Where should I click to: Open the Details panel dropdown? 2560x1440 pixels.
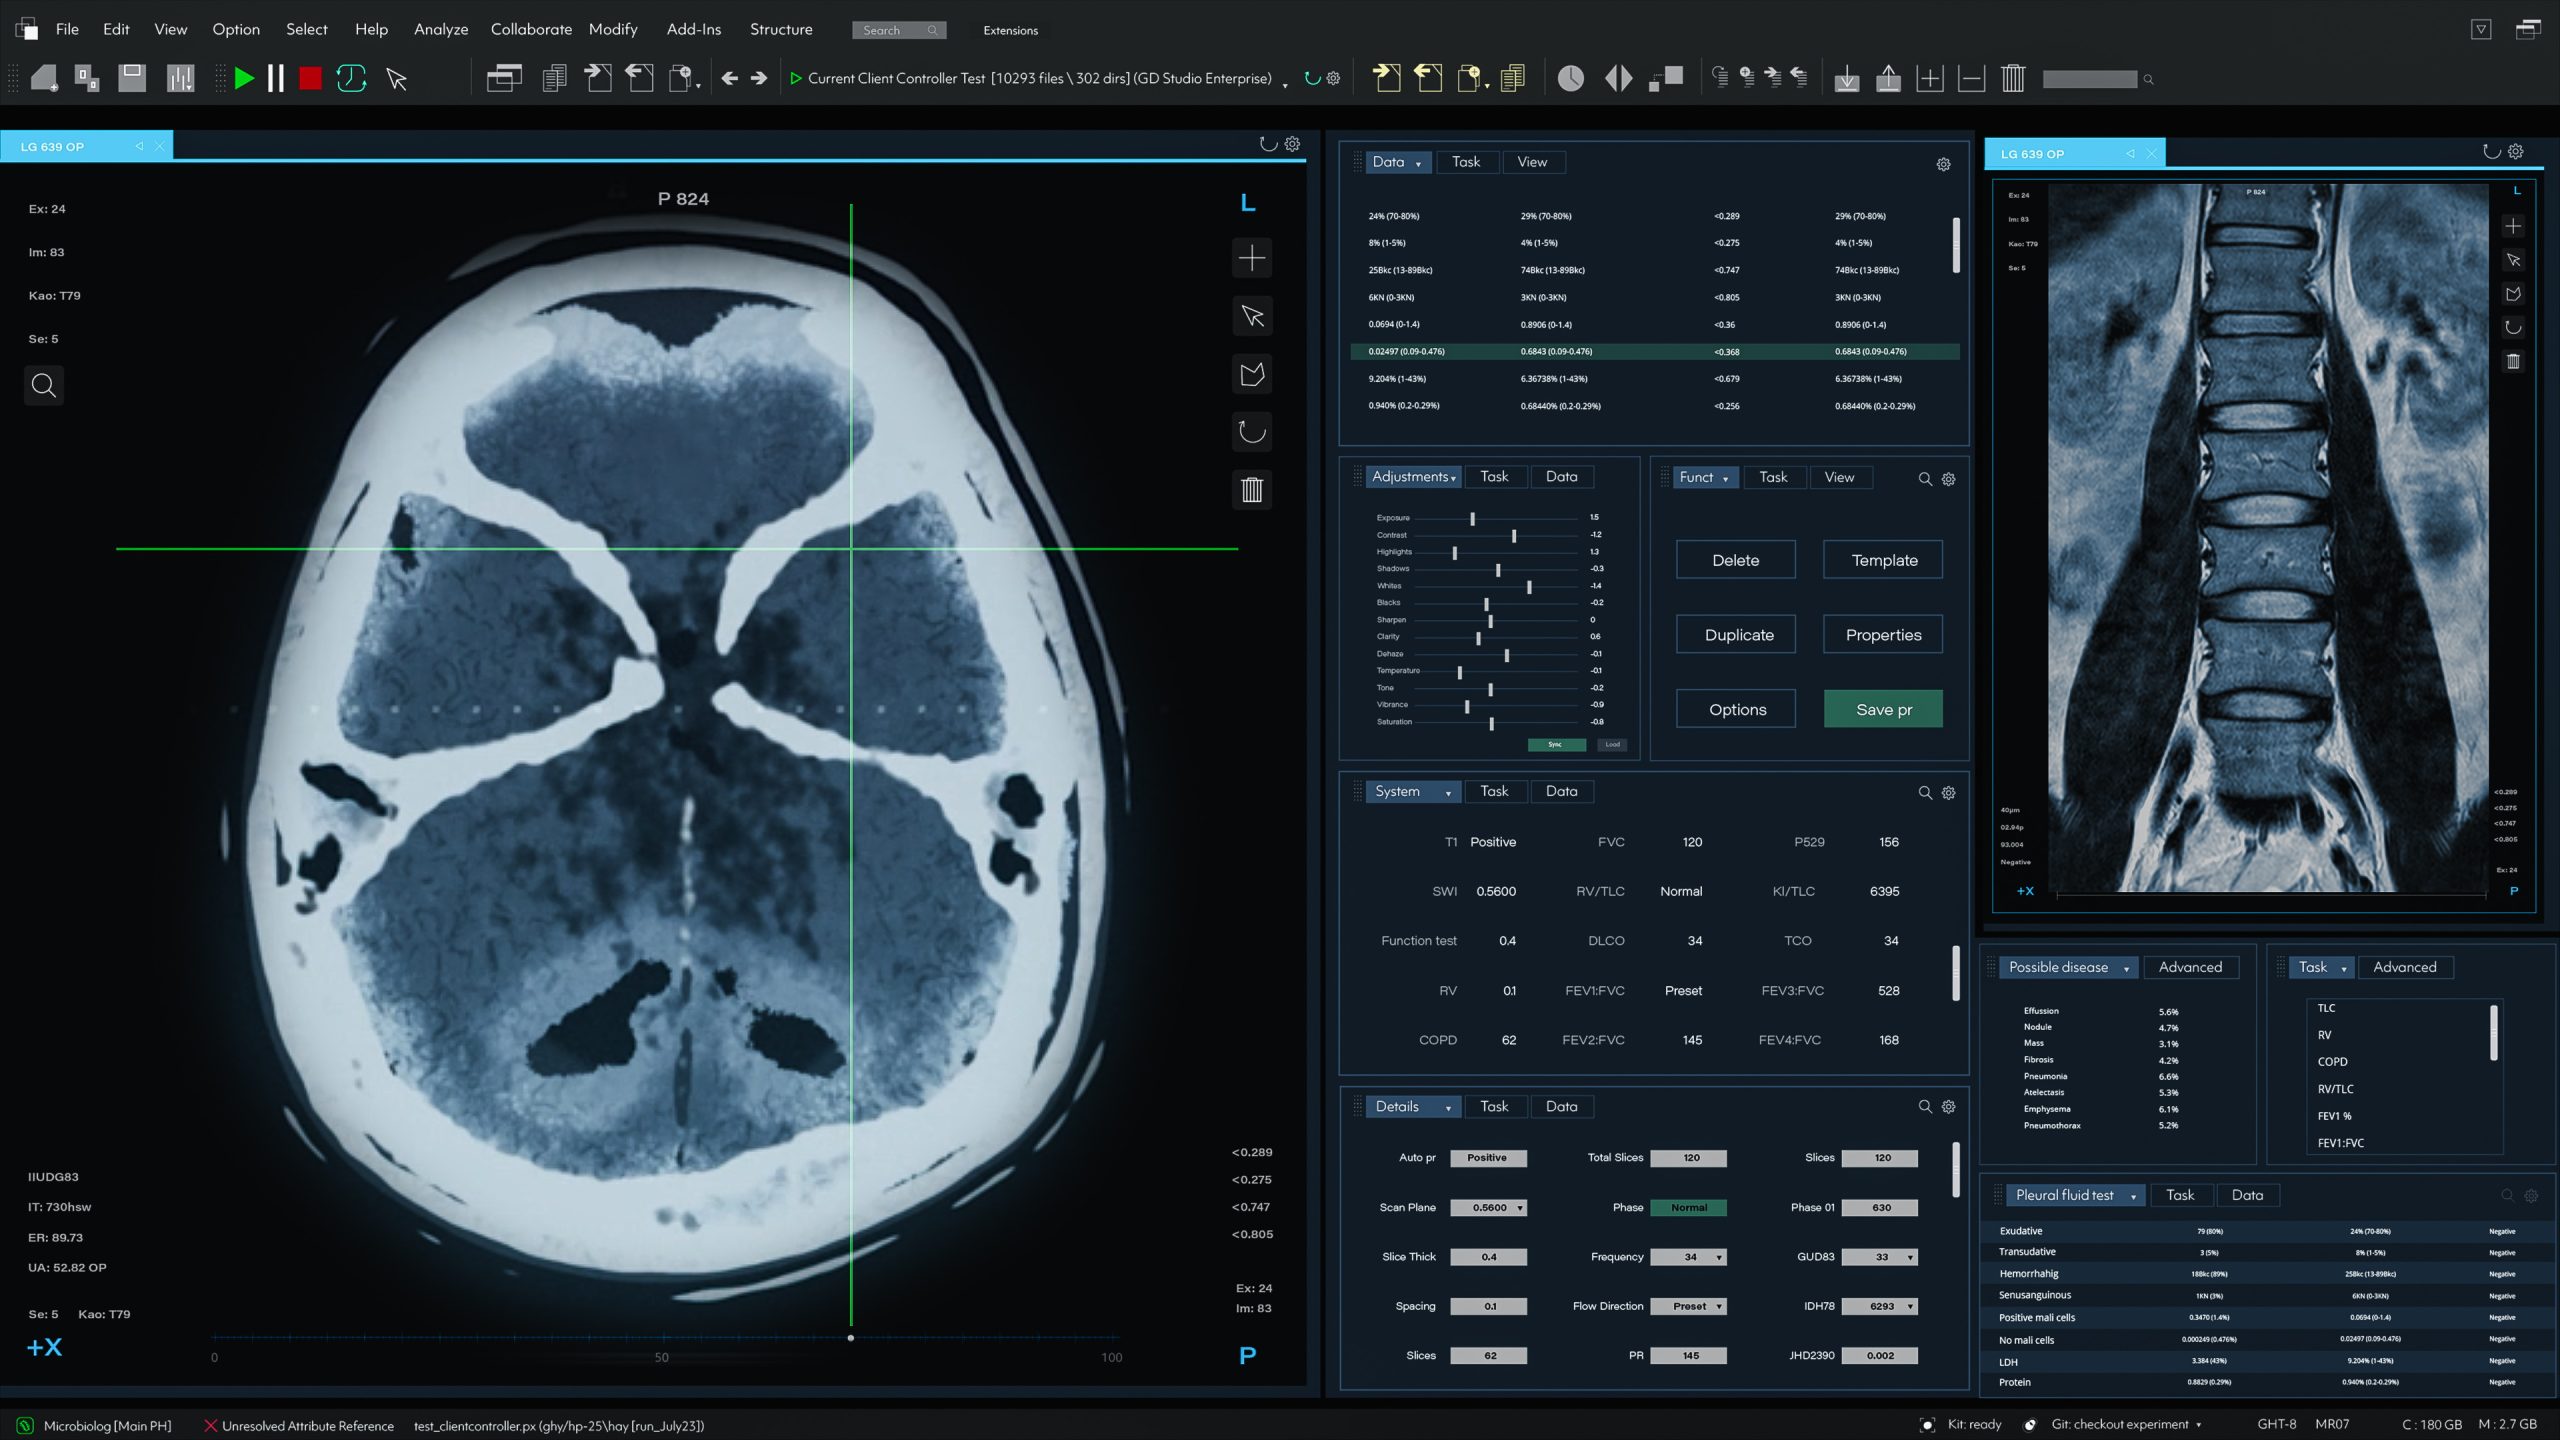click(1413, 1107)
